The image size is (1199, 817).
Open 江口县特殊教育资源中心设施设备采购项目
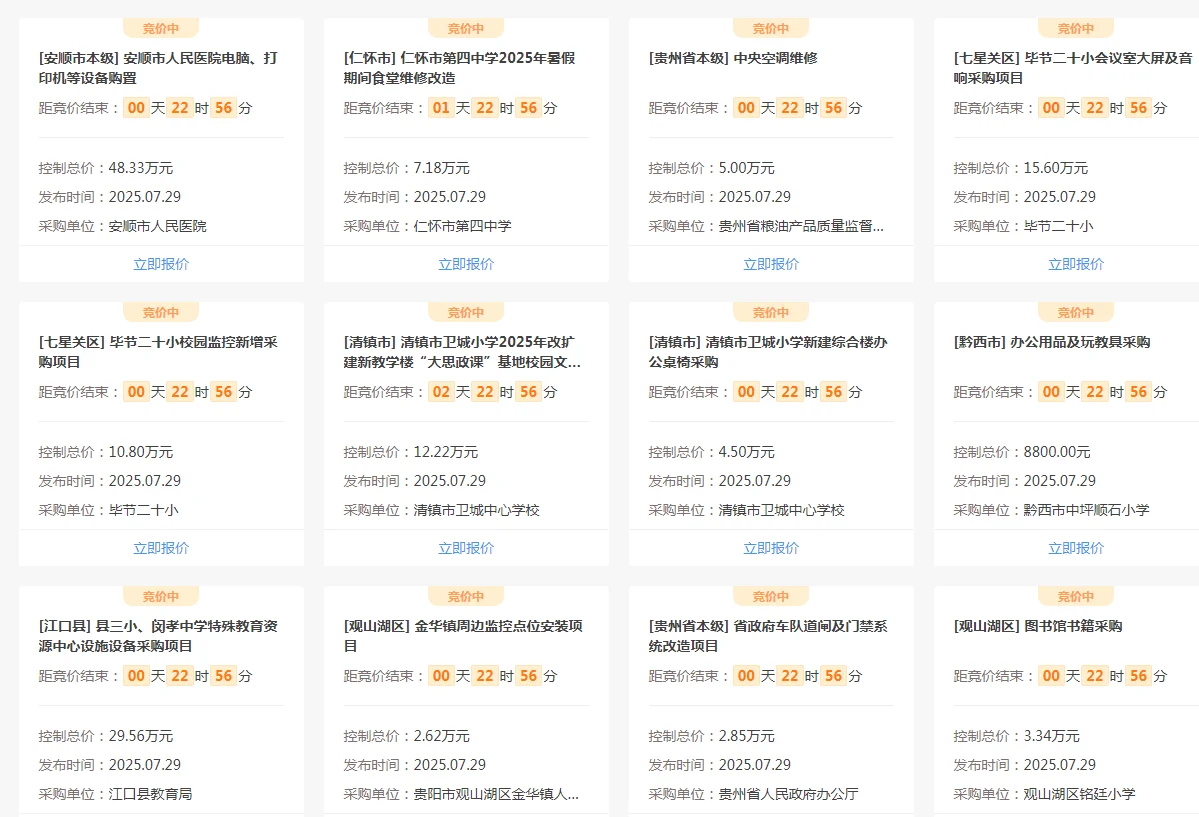coord(160,636)
